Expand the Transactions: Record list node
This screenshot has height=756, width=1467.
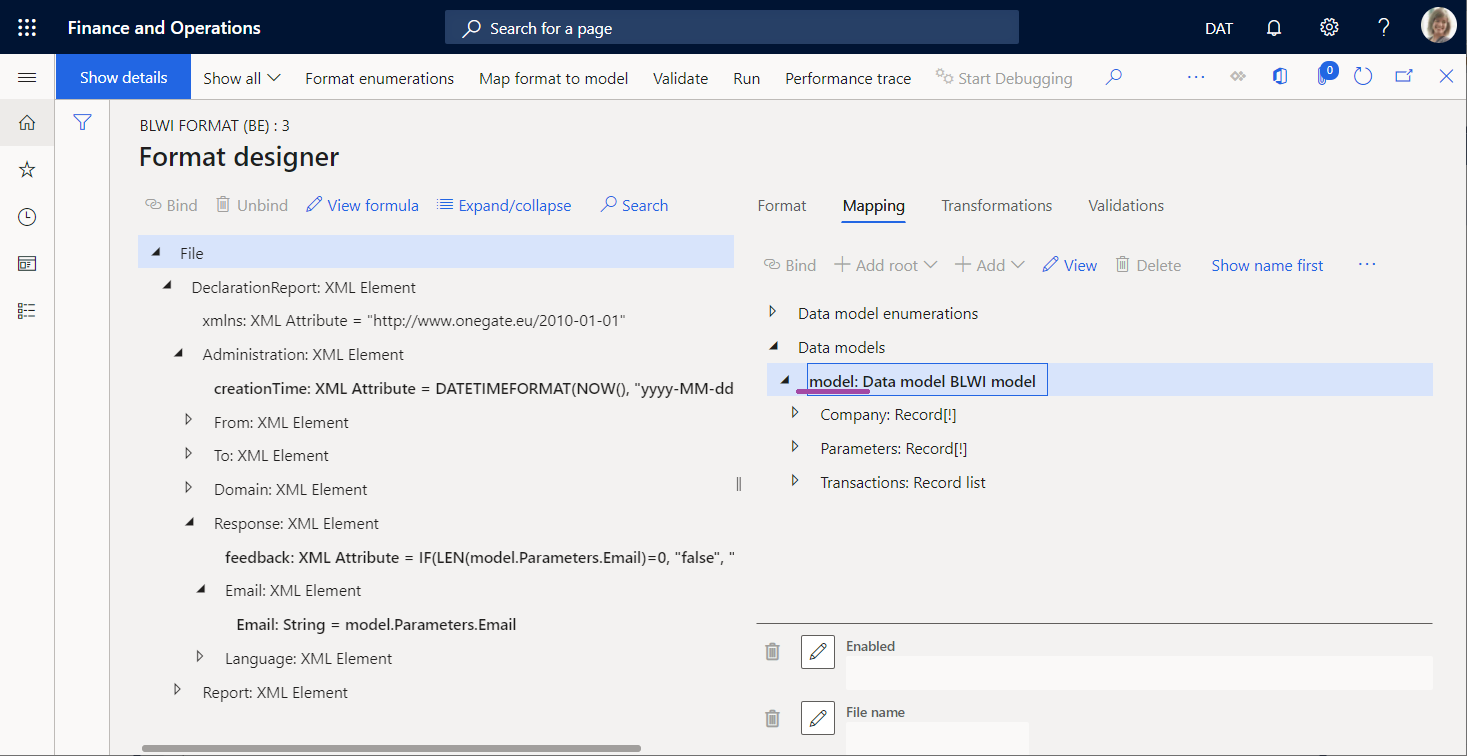coord(793,481)
